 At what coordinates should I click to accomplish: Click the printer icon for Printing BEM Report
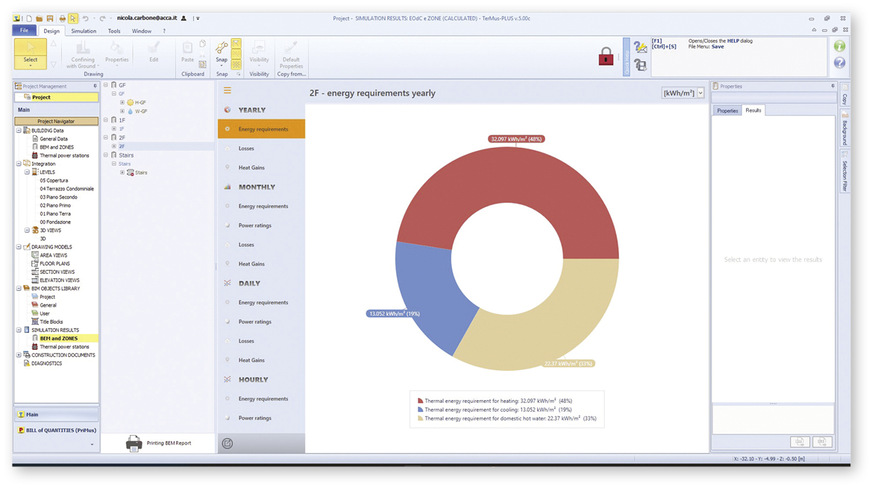pyautogui.click(x=134, y=443)
